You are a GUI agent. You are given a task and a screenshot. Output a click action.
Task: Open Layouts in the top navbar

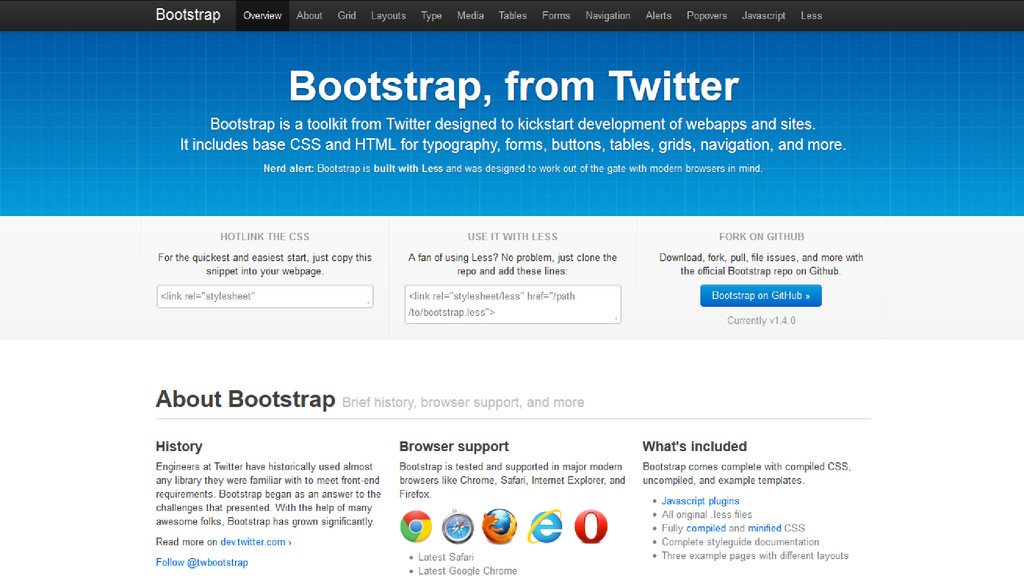[x=389, y=16]
